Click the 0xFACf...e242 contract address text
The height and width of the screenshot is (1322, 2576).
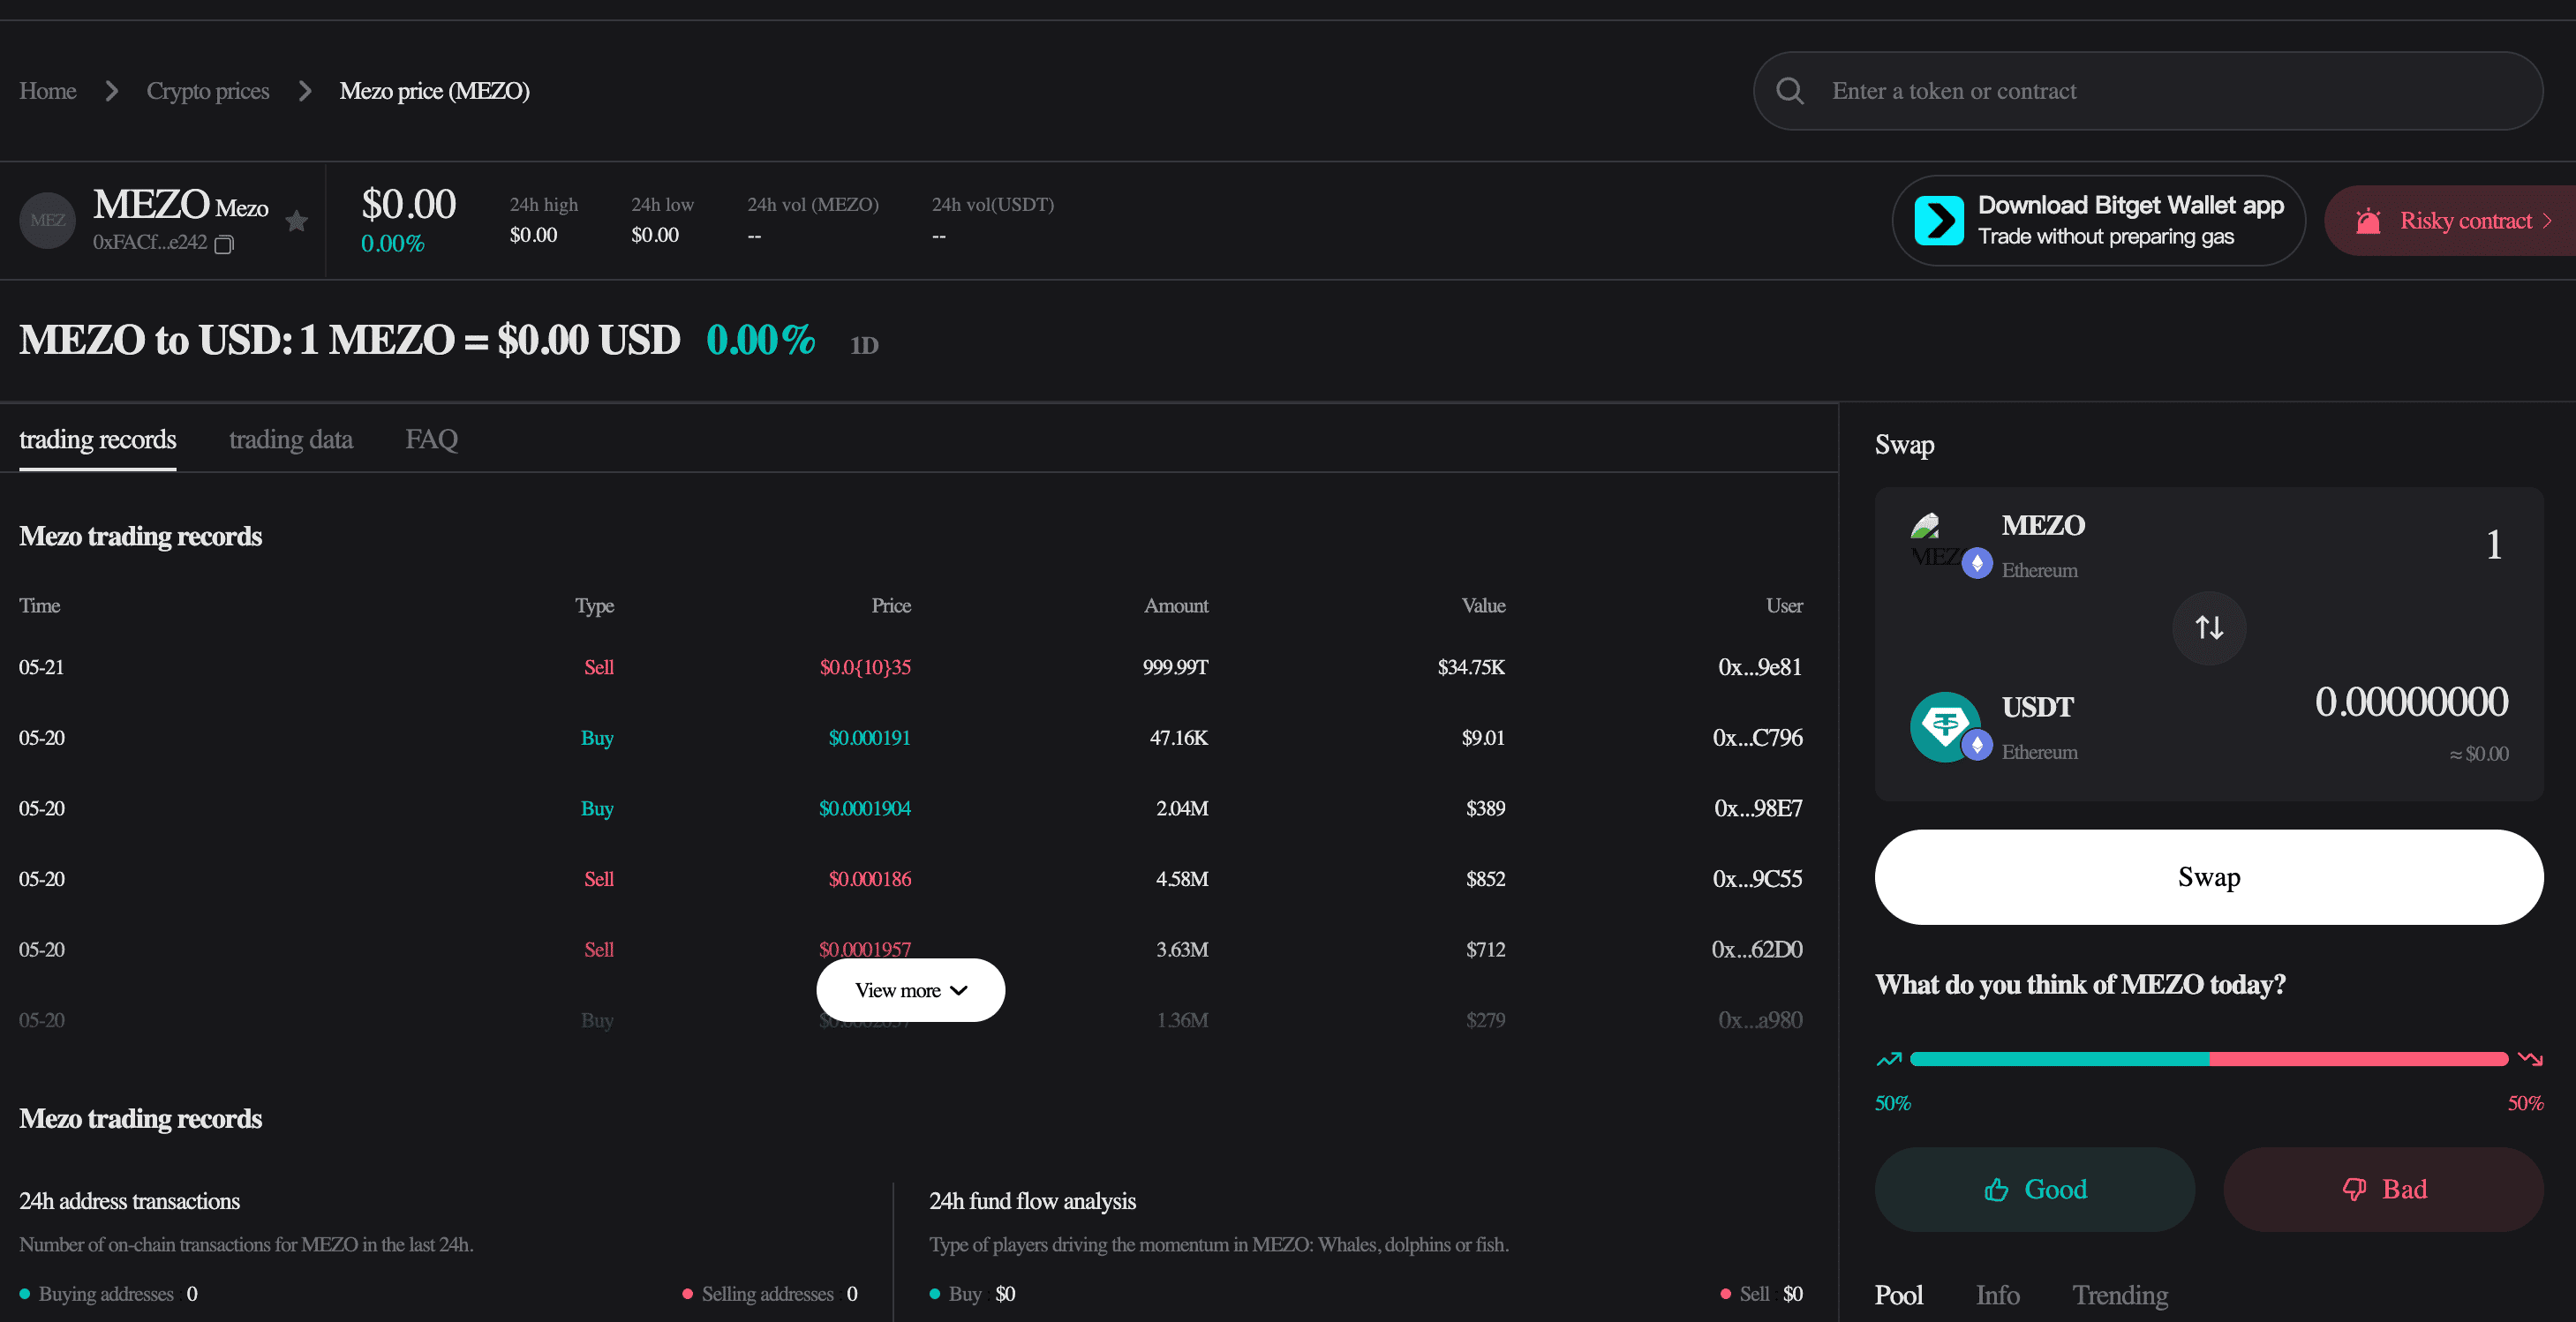tap(150, 243)
